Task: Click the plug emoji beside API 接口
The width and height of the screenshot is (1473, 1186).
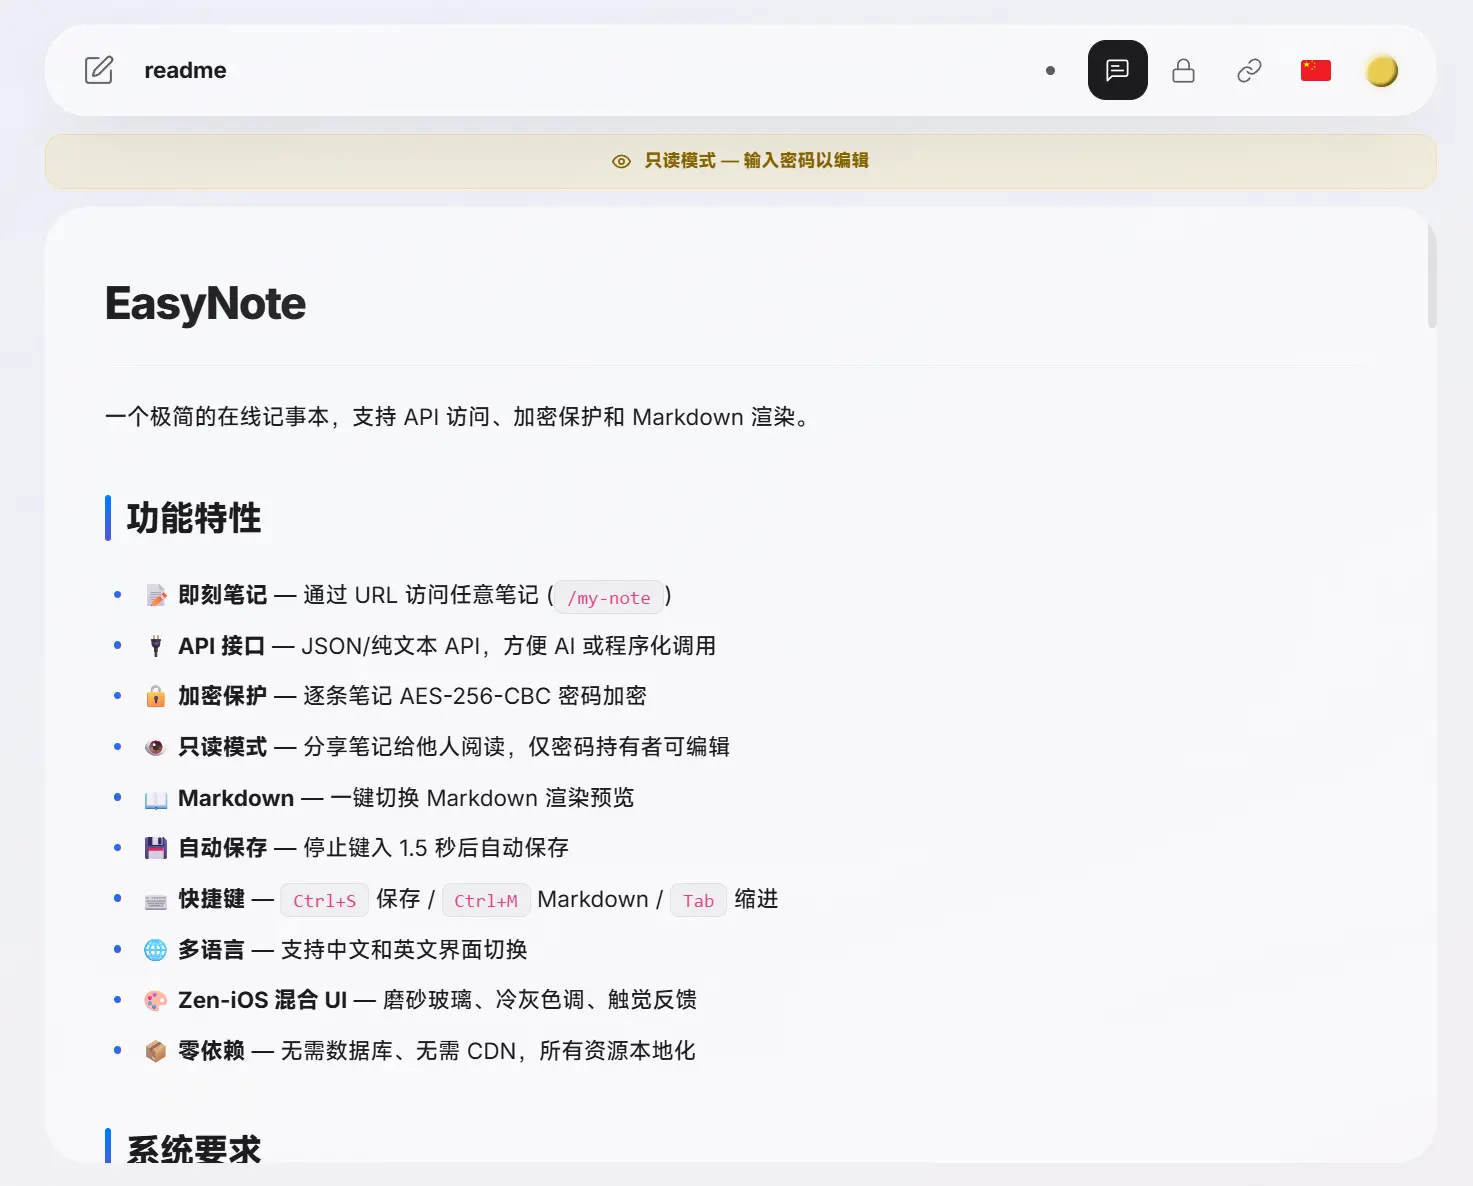Action: coord(156,646)
